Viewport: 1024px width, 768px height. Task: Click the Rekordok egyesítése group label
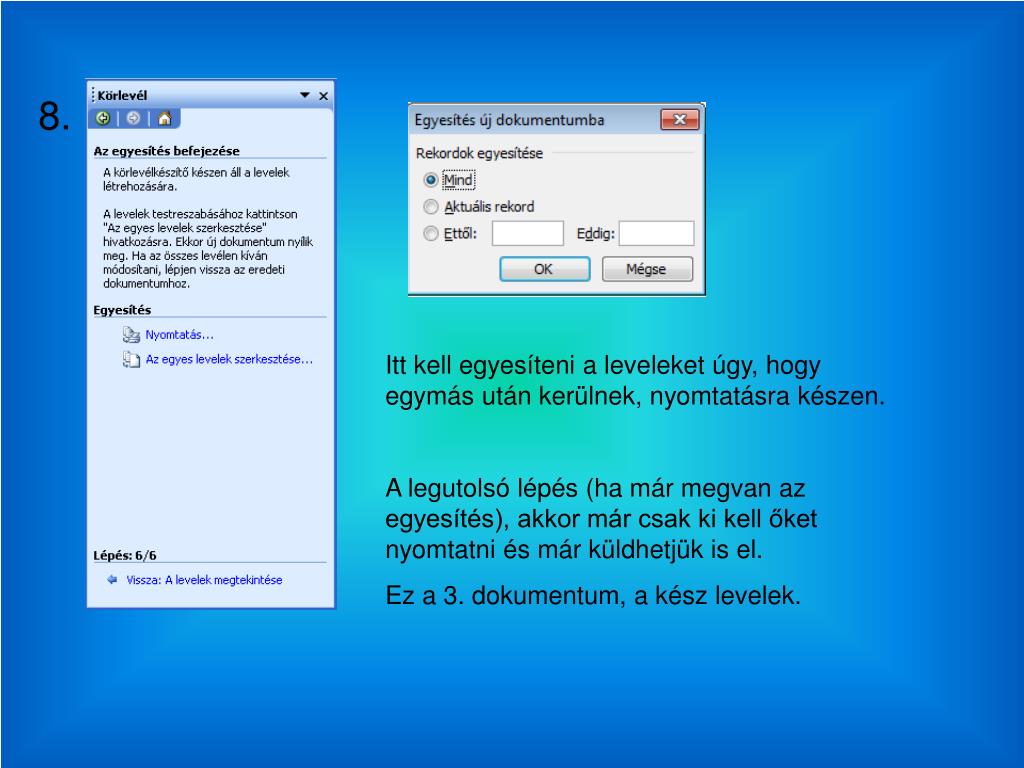pyautogui.click(x=479, y=153)
